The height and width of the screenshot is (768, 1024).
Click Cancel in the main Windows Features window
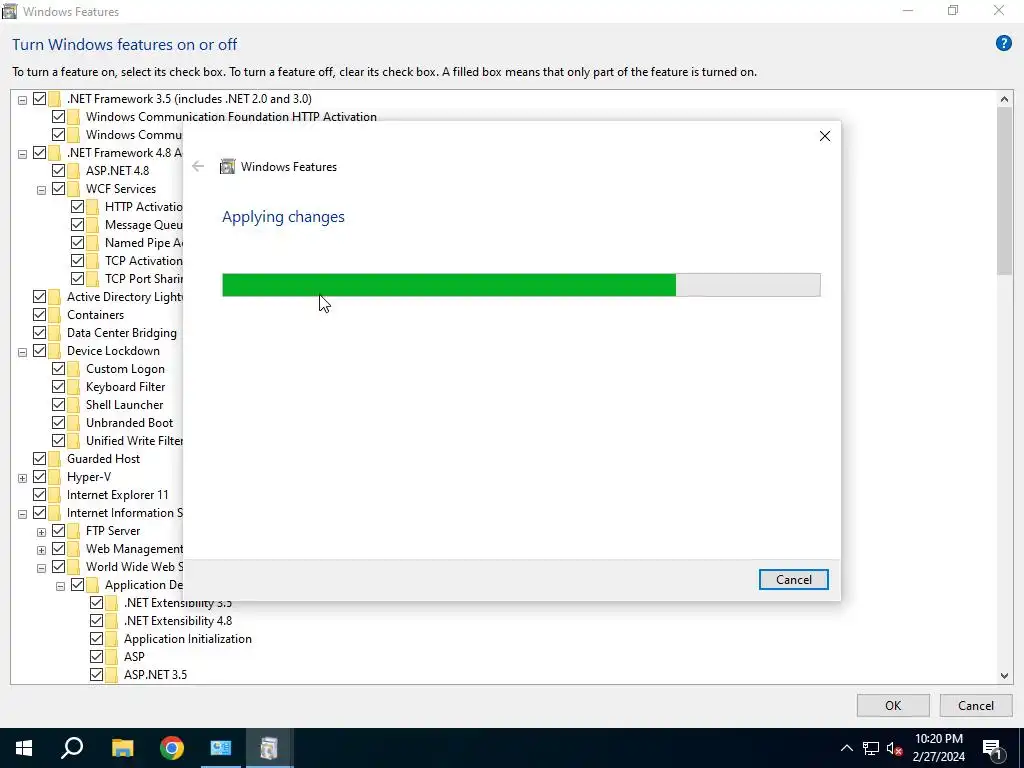coord(976,705)
